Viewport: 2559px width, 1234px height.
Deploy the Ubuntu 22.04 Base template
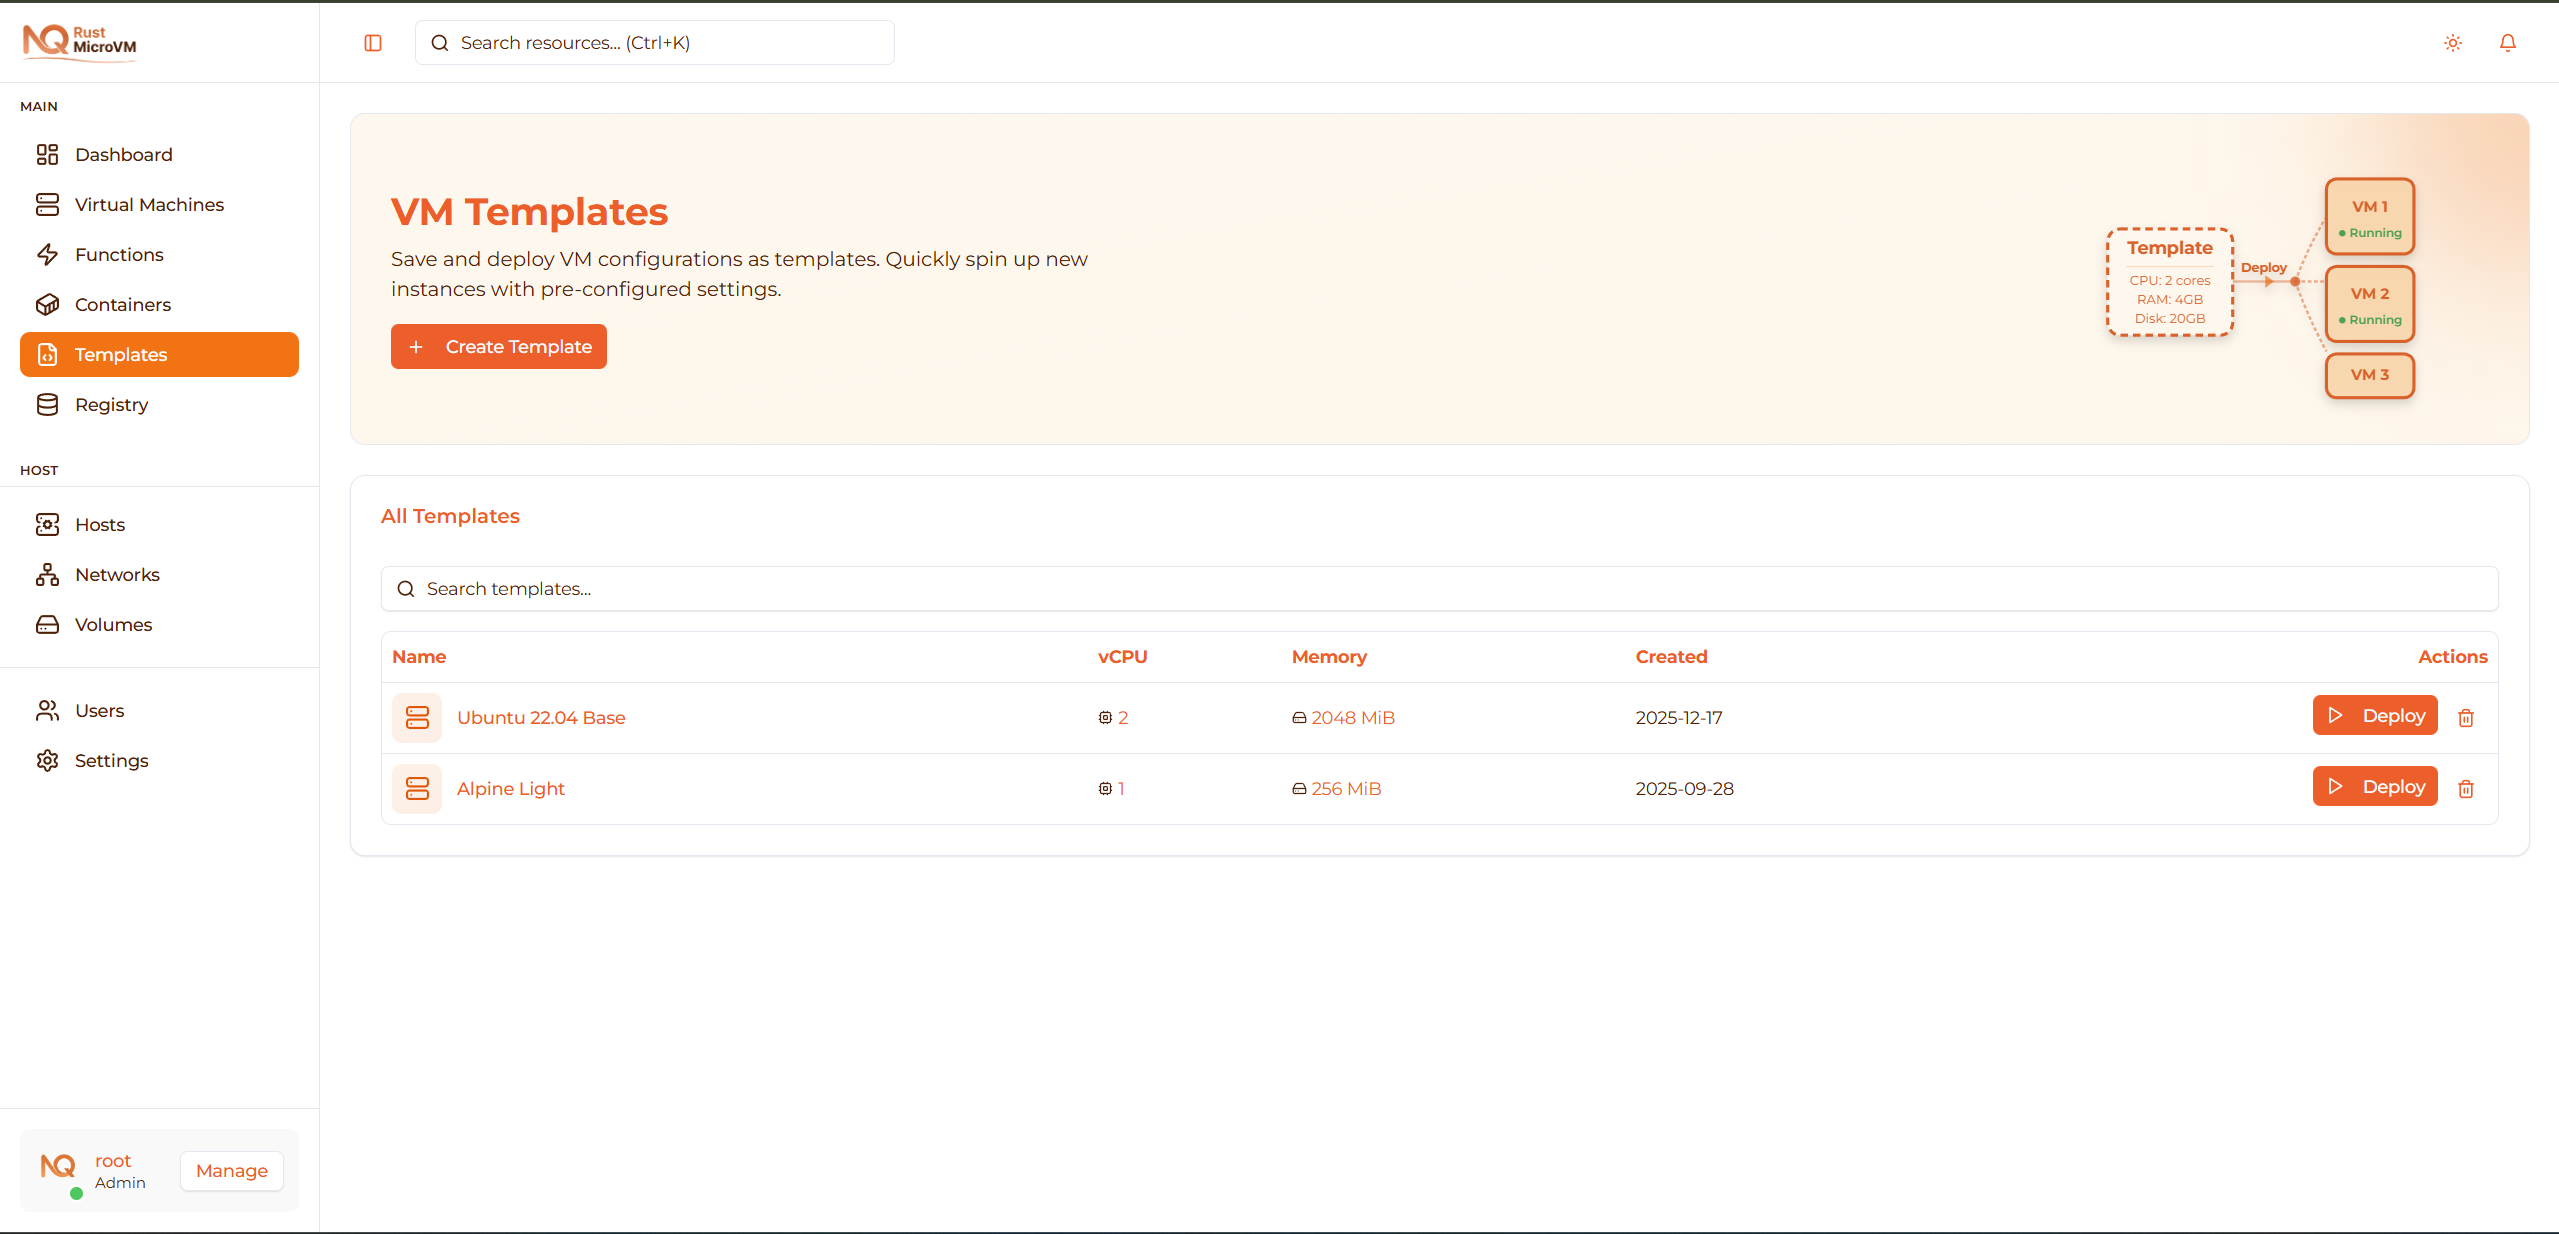[2374, 715]
